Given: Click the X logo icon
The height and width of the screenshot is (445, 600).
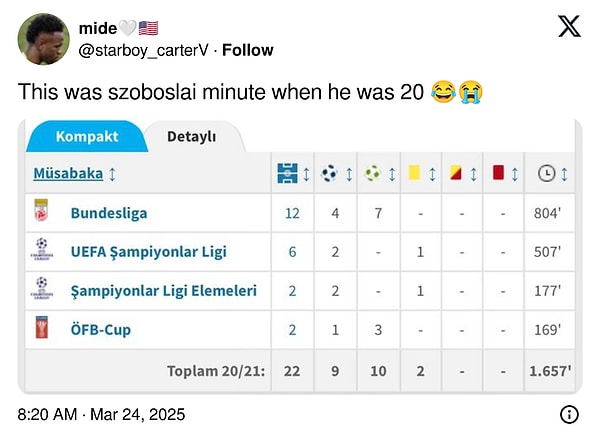Looking at the screenshot, I should coord(569,26).
